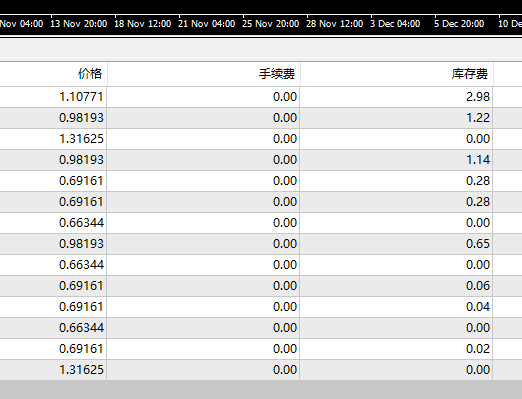Select the 18 Nov 12:00 timeline label
The image size is (522, 399).
click(143, 24)
